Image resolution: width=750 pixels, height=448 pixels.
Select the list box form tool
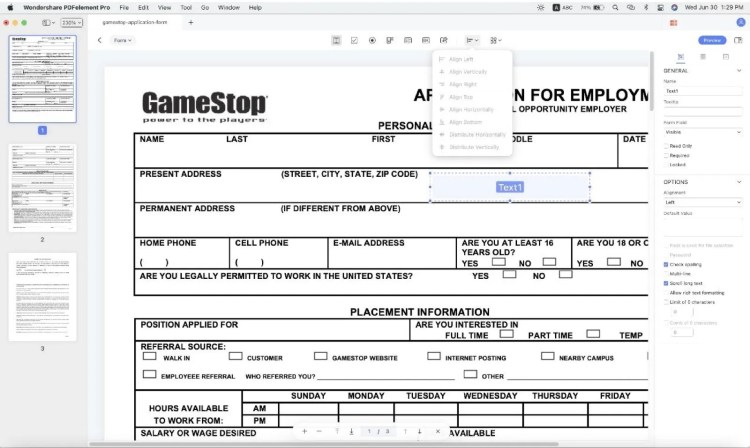coord(408,41)
